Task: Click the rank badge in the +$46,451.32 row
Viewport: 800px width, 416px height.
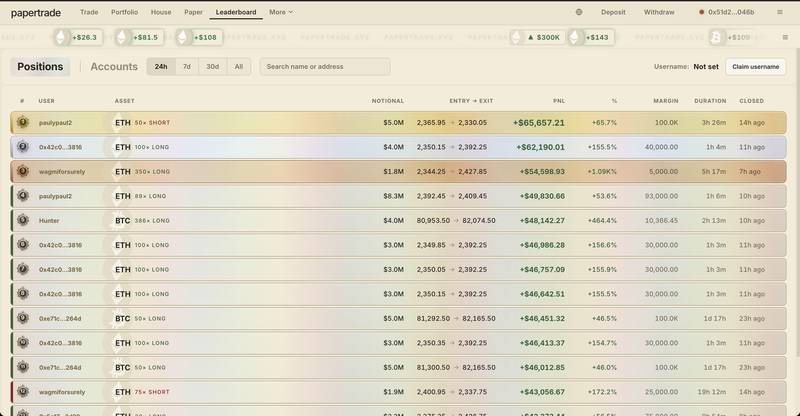Action: [22, 318]
